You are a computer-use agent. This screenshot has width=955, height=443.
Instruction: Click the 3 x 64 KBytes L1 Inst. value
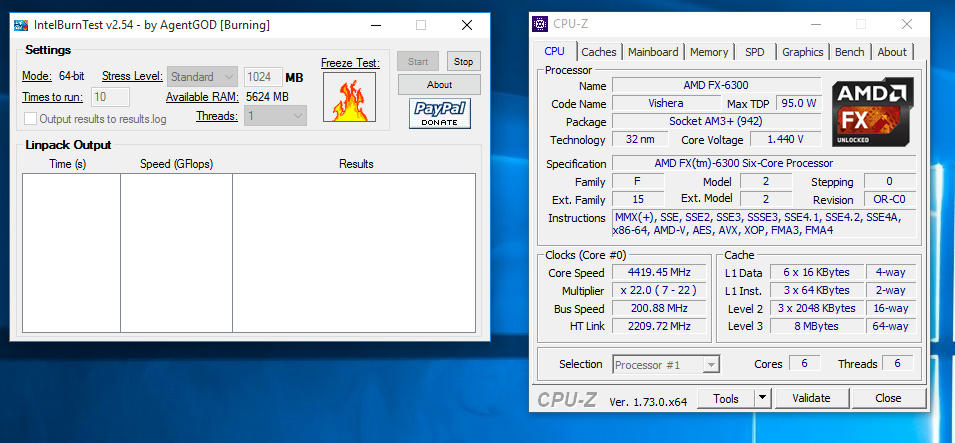(x=816, y=291)
